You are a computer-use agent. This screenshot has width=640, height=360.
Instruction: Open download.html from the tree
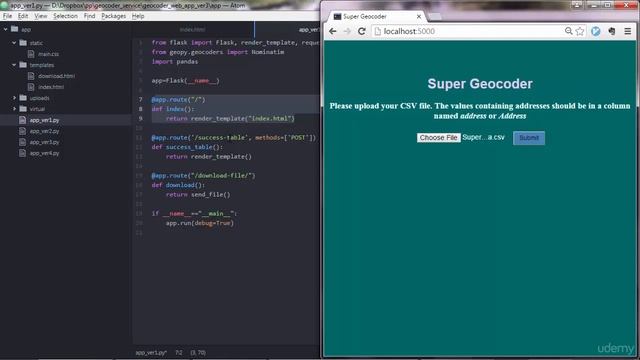(x=56, y=76)
